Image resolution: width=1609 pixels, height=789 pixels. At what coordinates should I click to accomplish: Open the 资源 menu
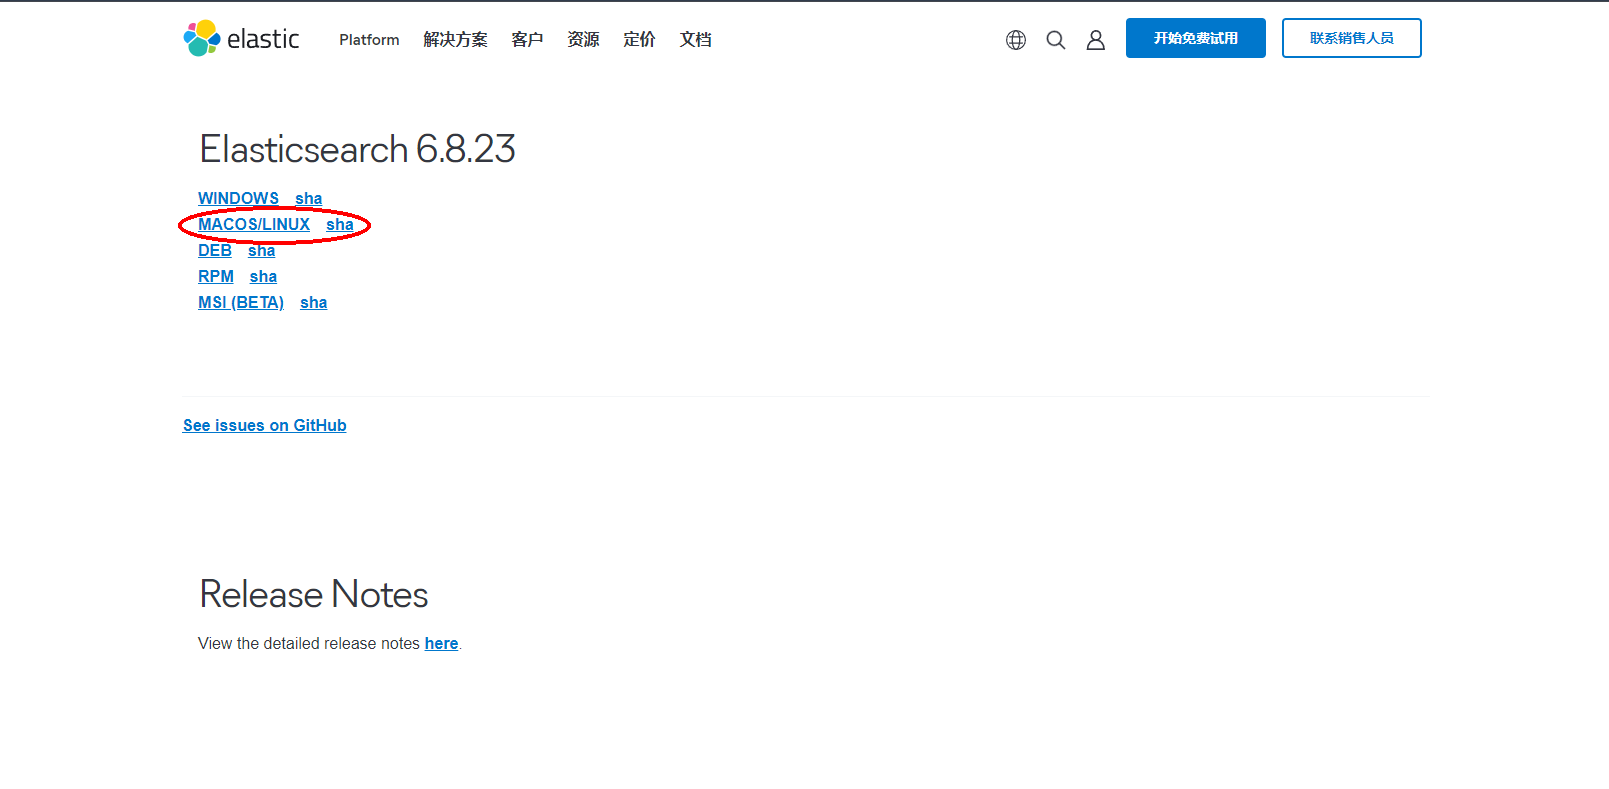583,40
